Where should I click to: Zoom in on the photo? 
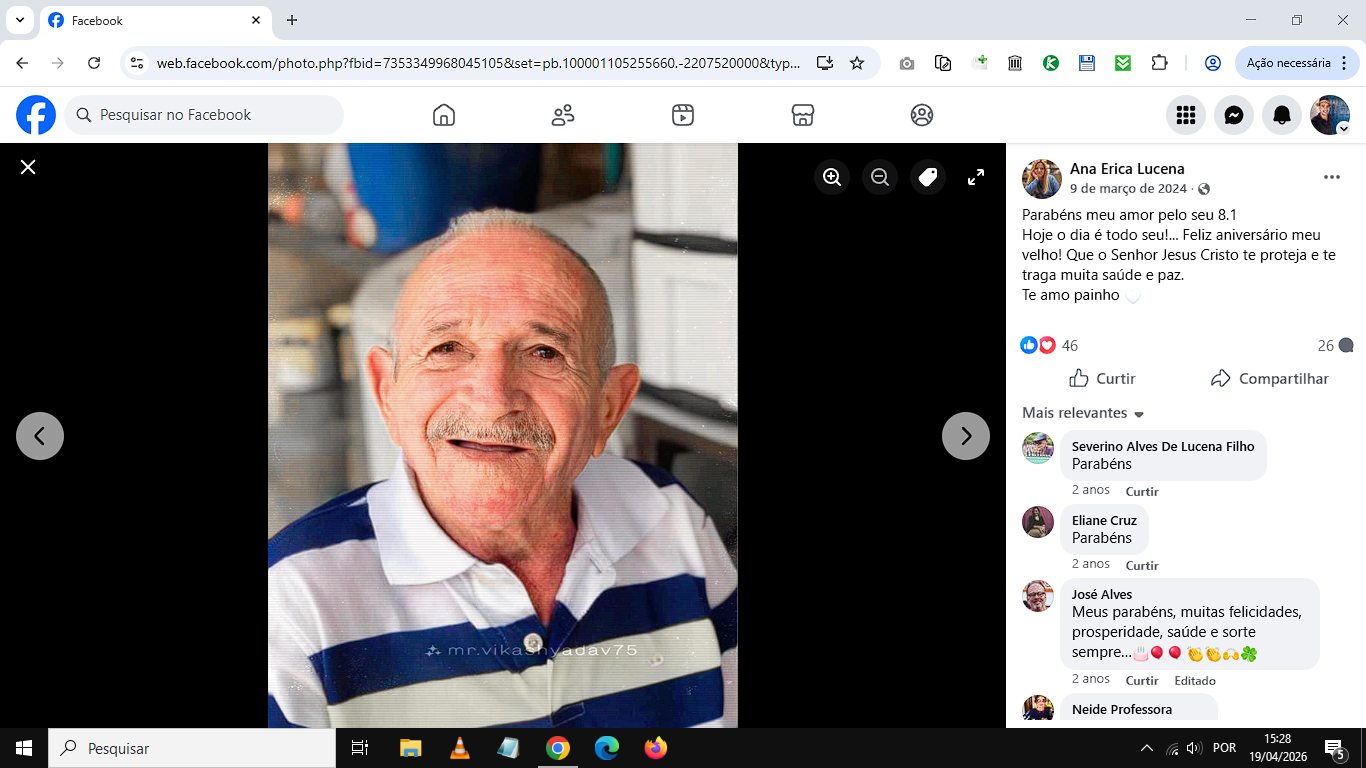tap(832, 177)
